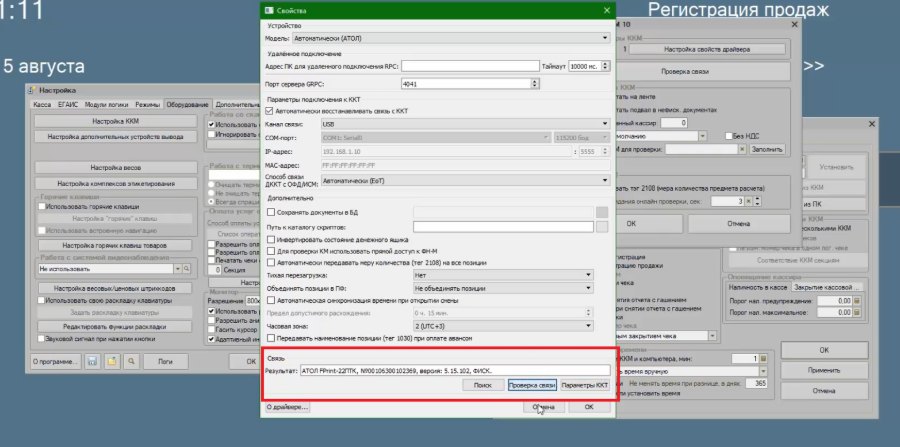This screenshot has width=900, height=447.
Task: Click the magnifier icon left of Логи button
Action: 133,362
